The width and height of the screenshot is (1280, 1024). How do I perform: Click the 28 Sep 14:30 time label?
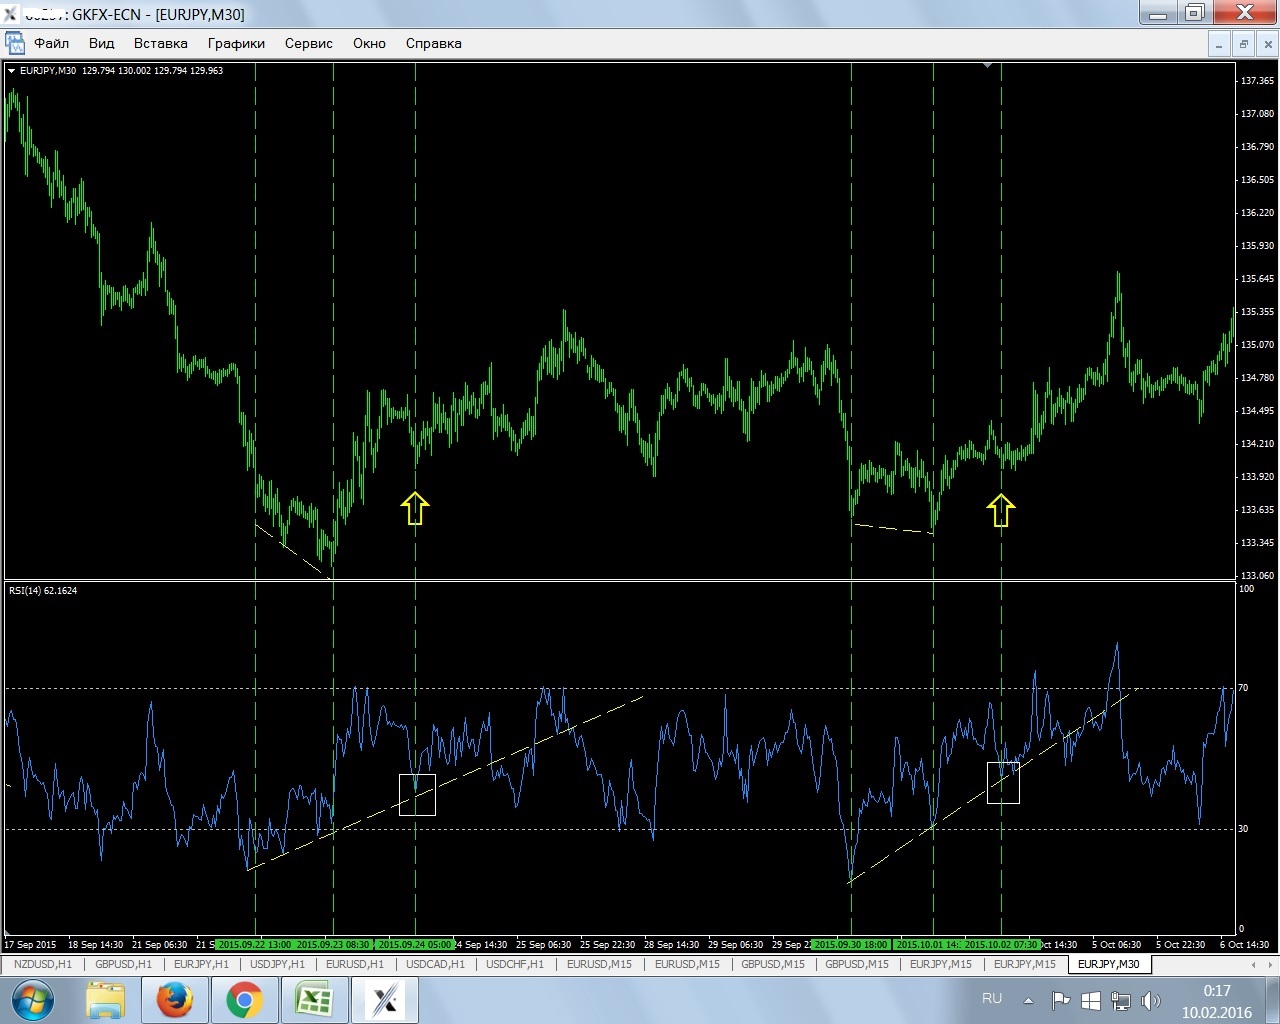click(x=671, y=944)
